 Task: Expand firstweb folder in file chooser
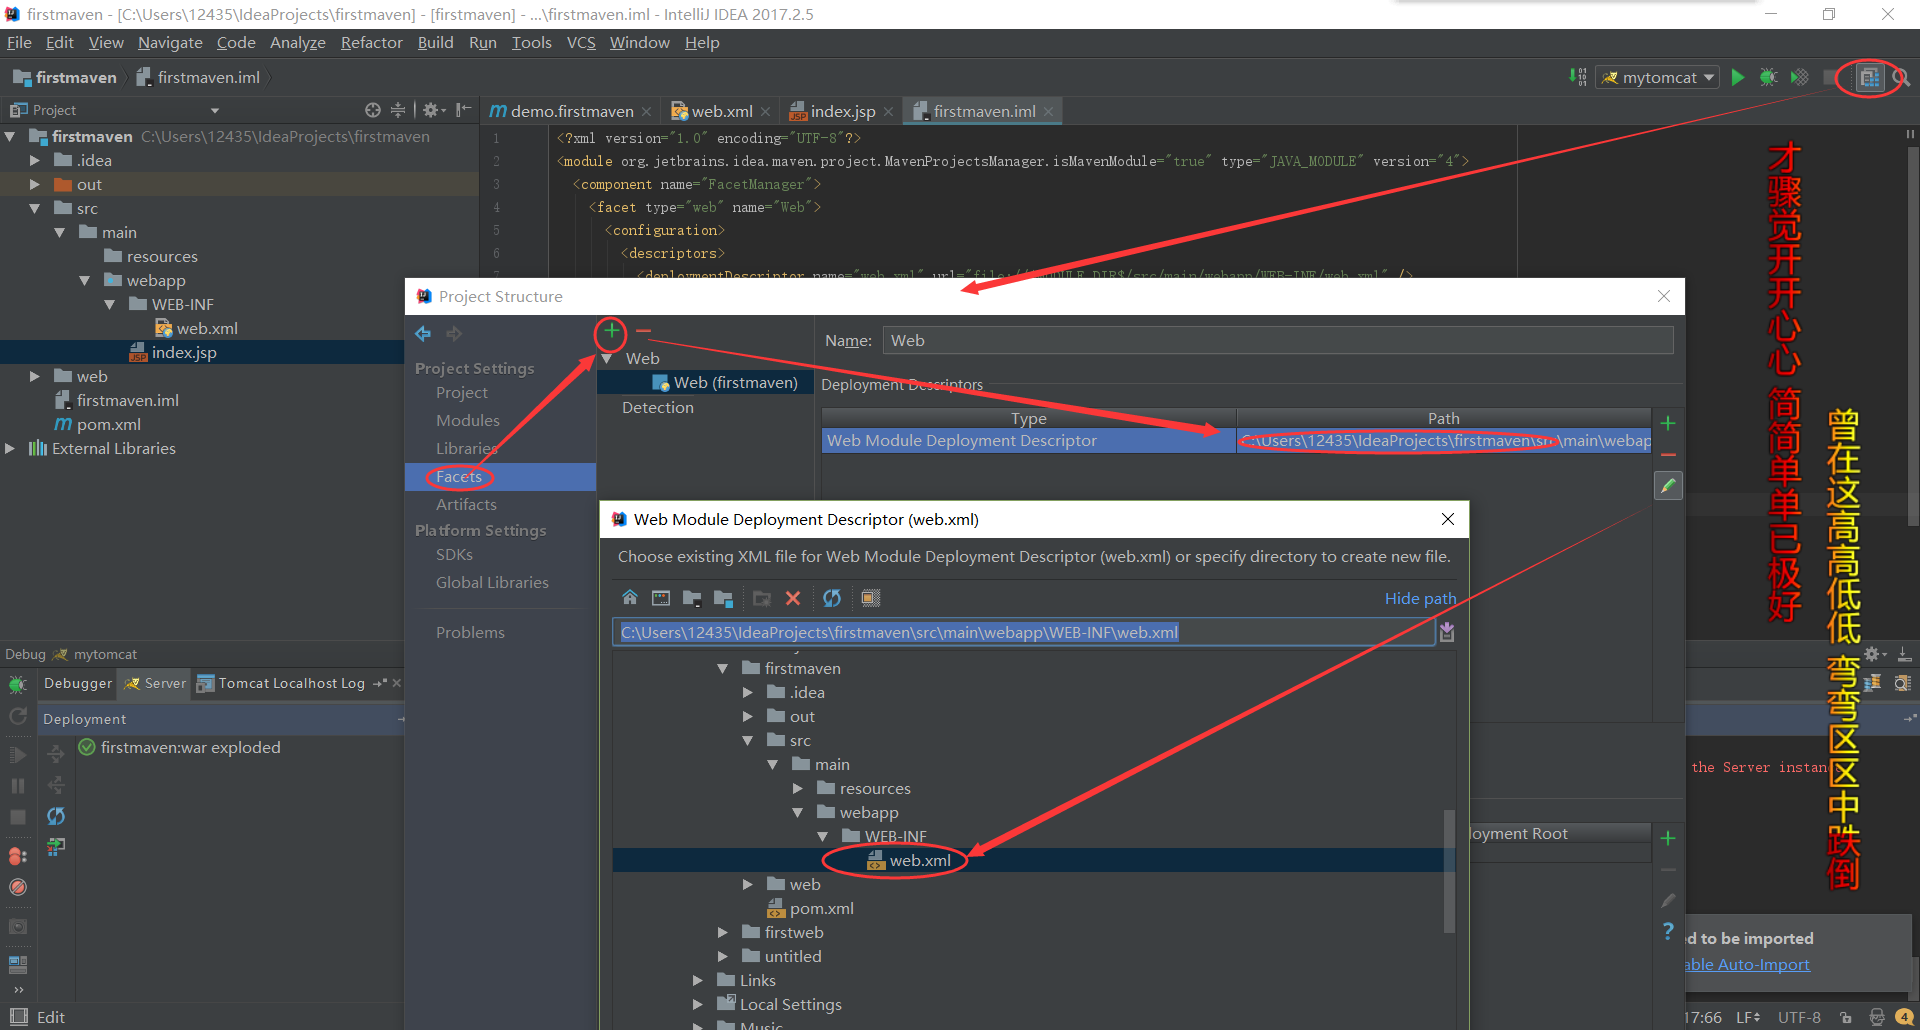[x=723, y=932]
